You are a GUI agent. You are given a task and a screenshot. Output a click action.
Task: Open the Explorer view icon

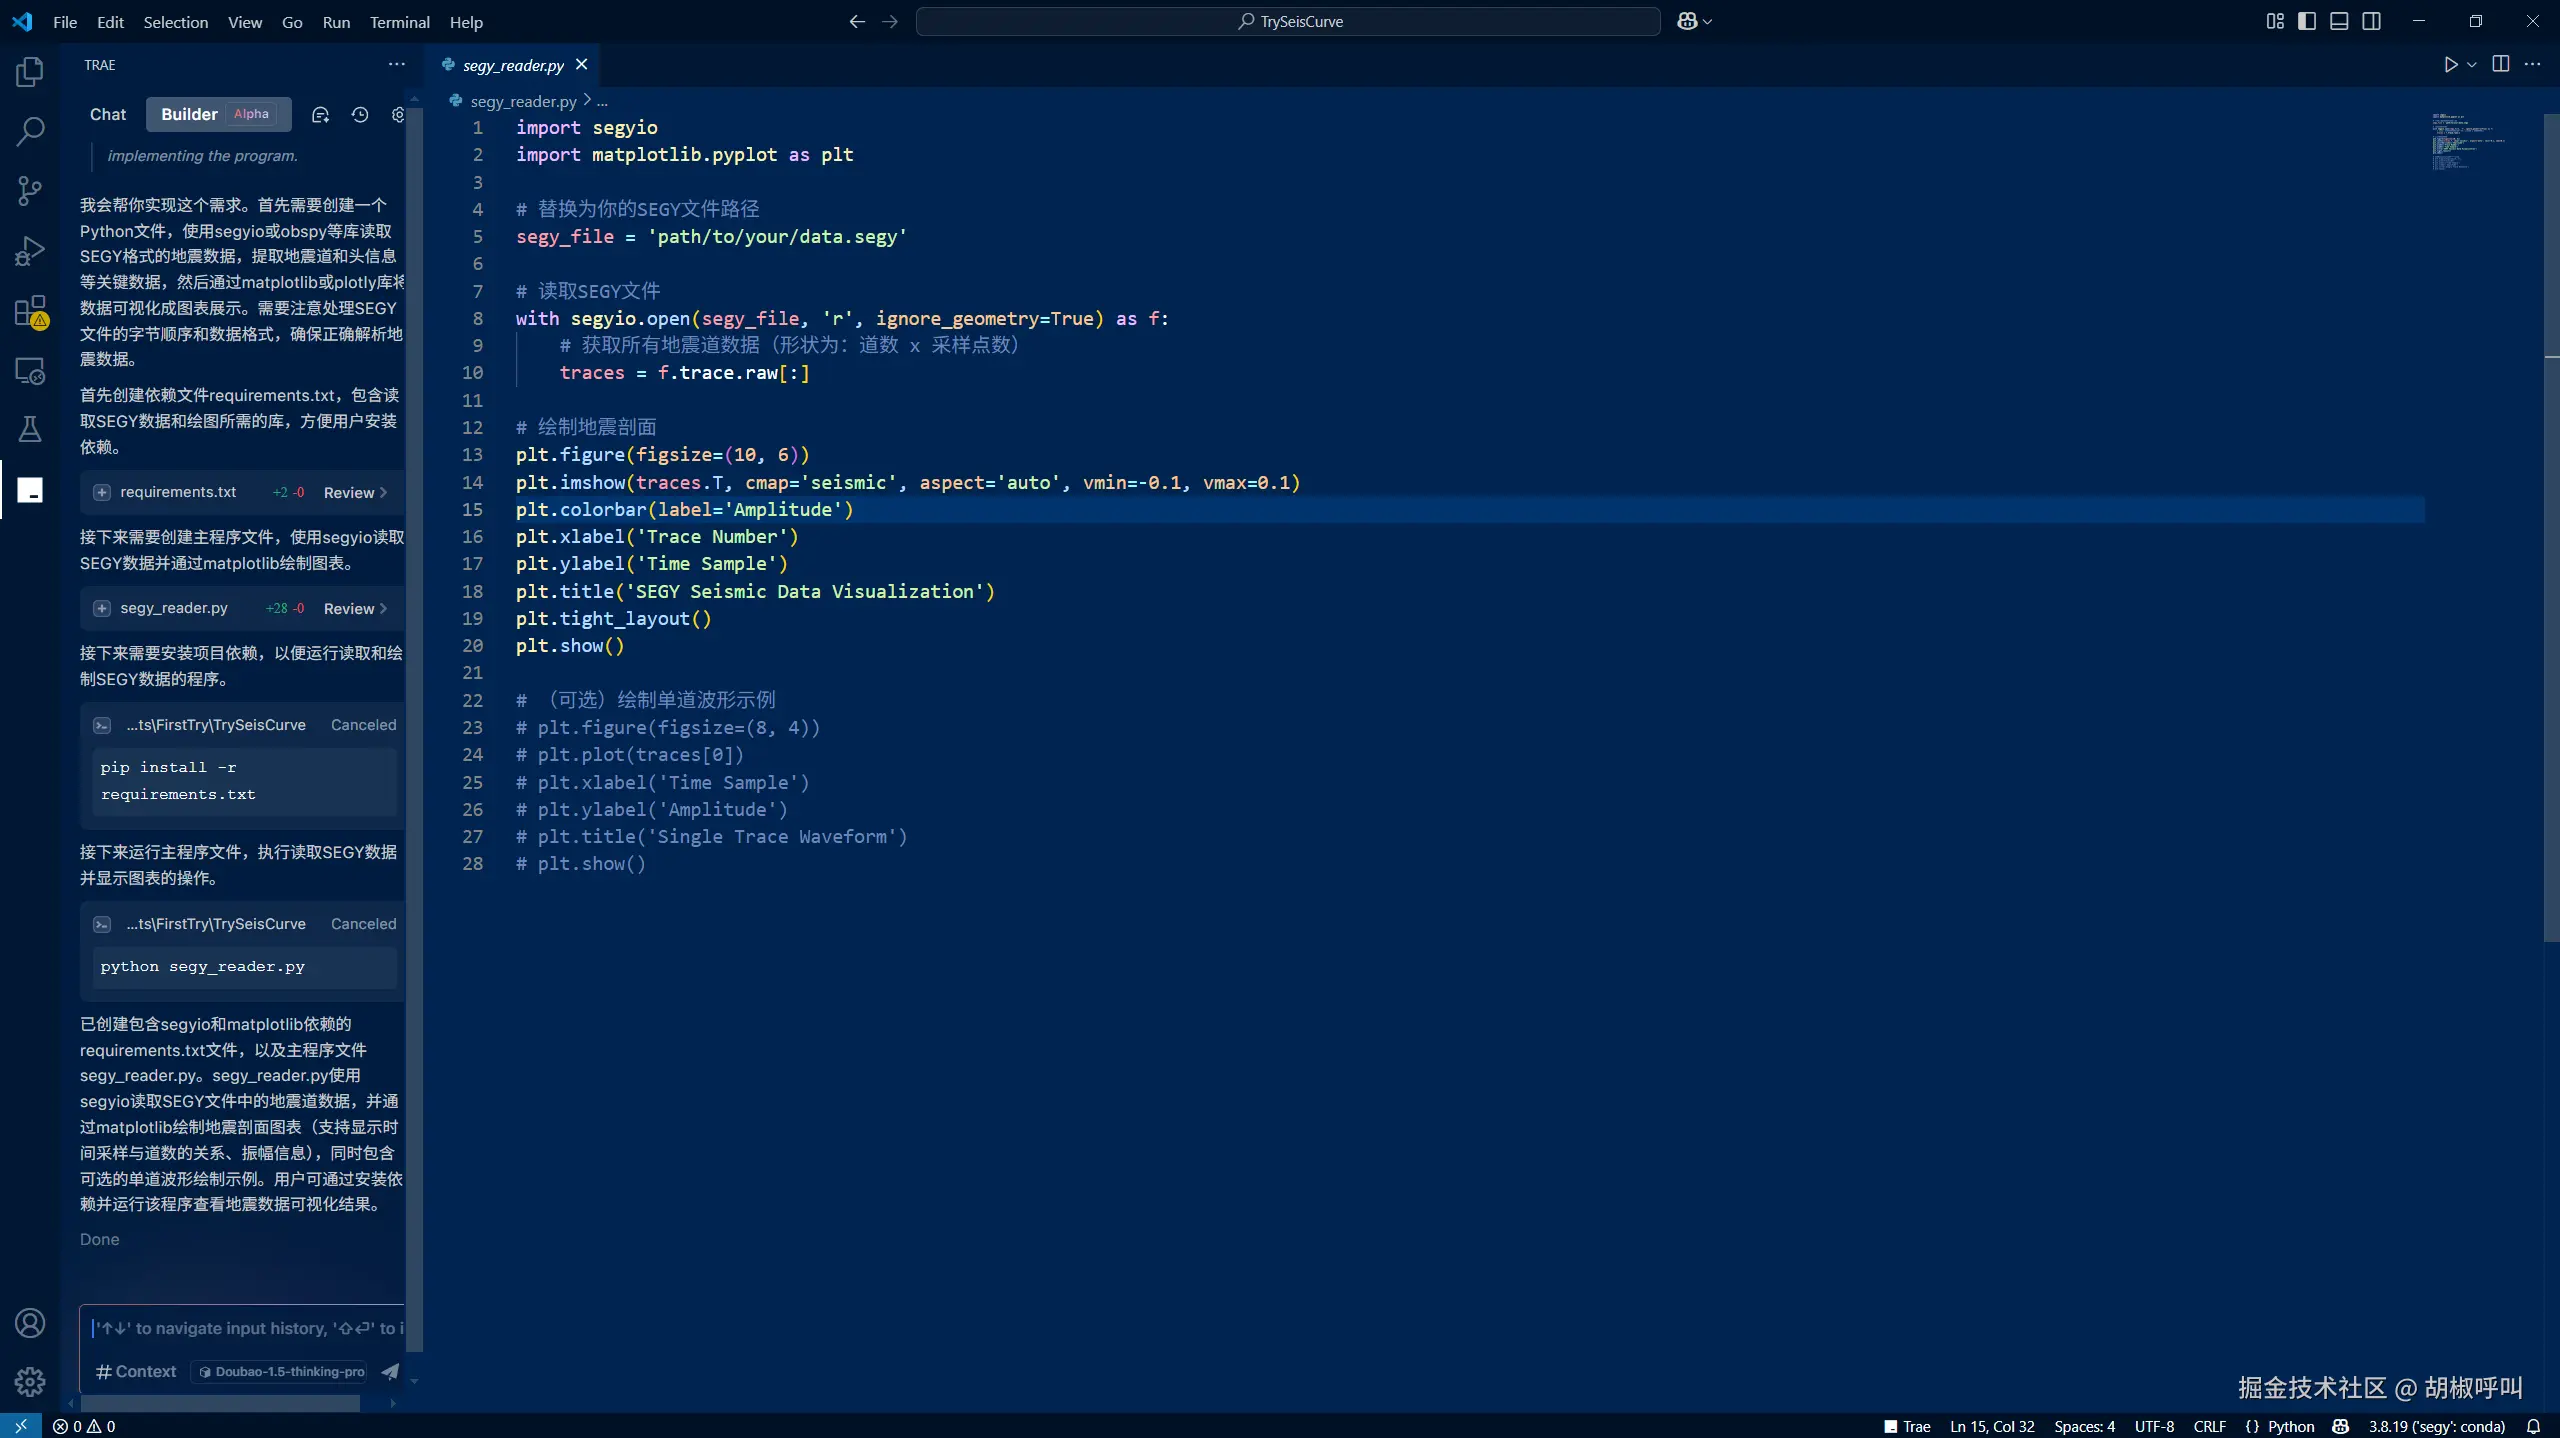coord(30,72)
